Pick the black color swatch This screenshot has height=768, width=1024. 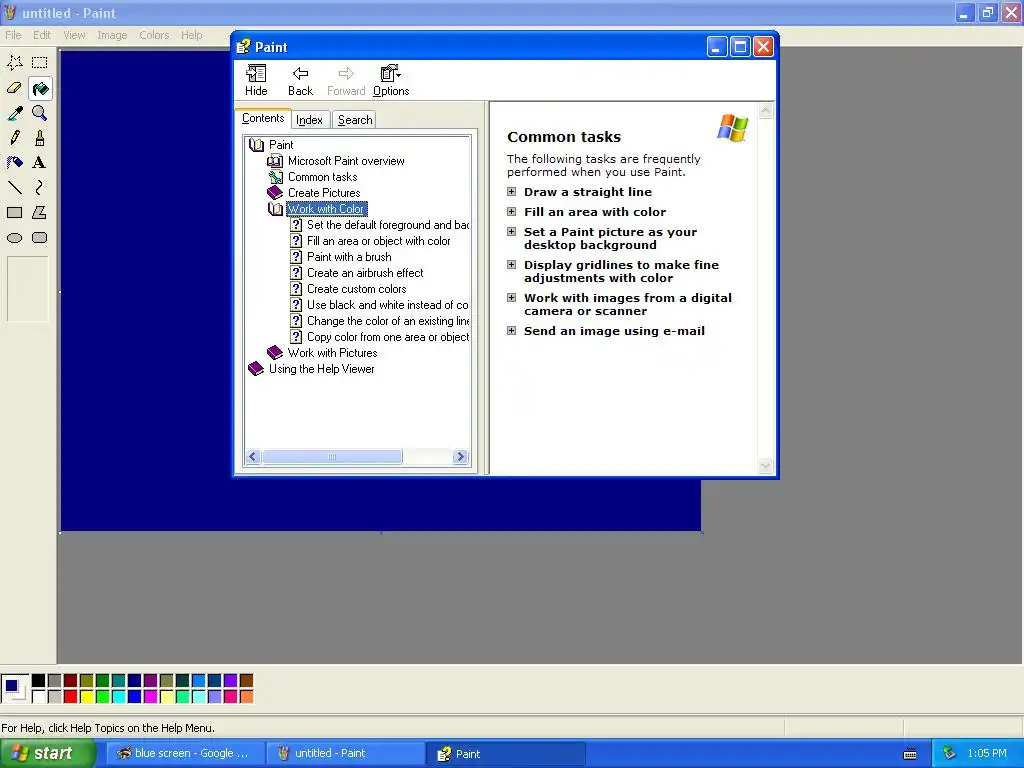[39, 680]
